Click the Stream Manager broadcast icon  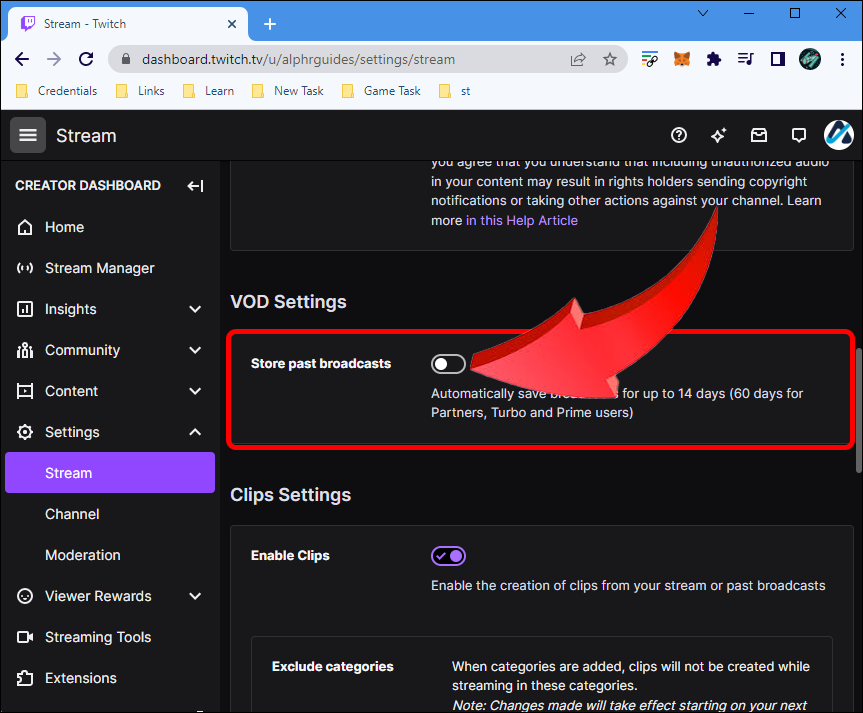[25, 268]
